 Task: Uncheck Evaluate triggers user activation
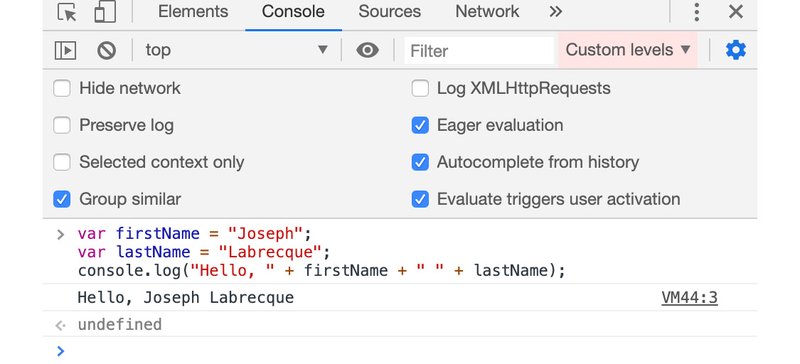tap(420, 199)
